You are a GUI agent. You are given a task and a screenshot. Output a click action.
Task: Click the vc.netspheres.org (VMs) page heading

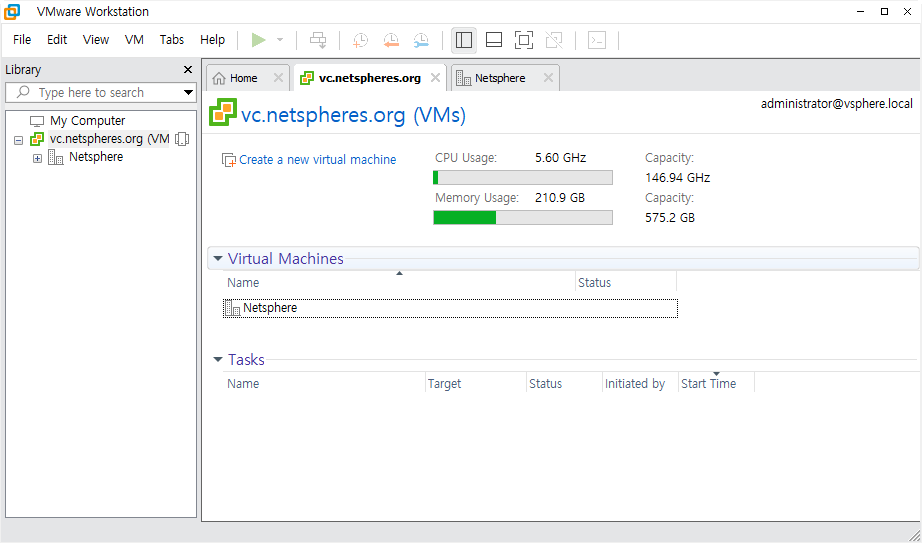pyautogui.click(x=353, y=115)
